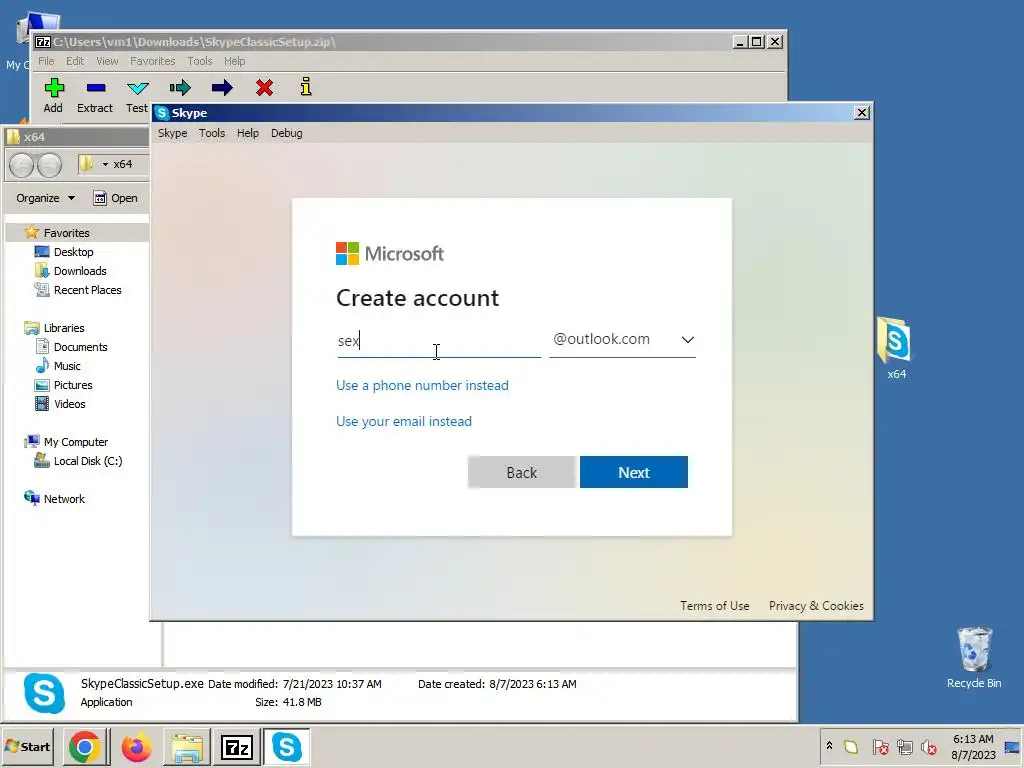Click Use a phone number instead
The image size is (1024, 768).
pos(422,385)
